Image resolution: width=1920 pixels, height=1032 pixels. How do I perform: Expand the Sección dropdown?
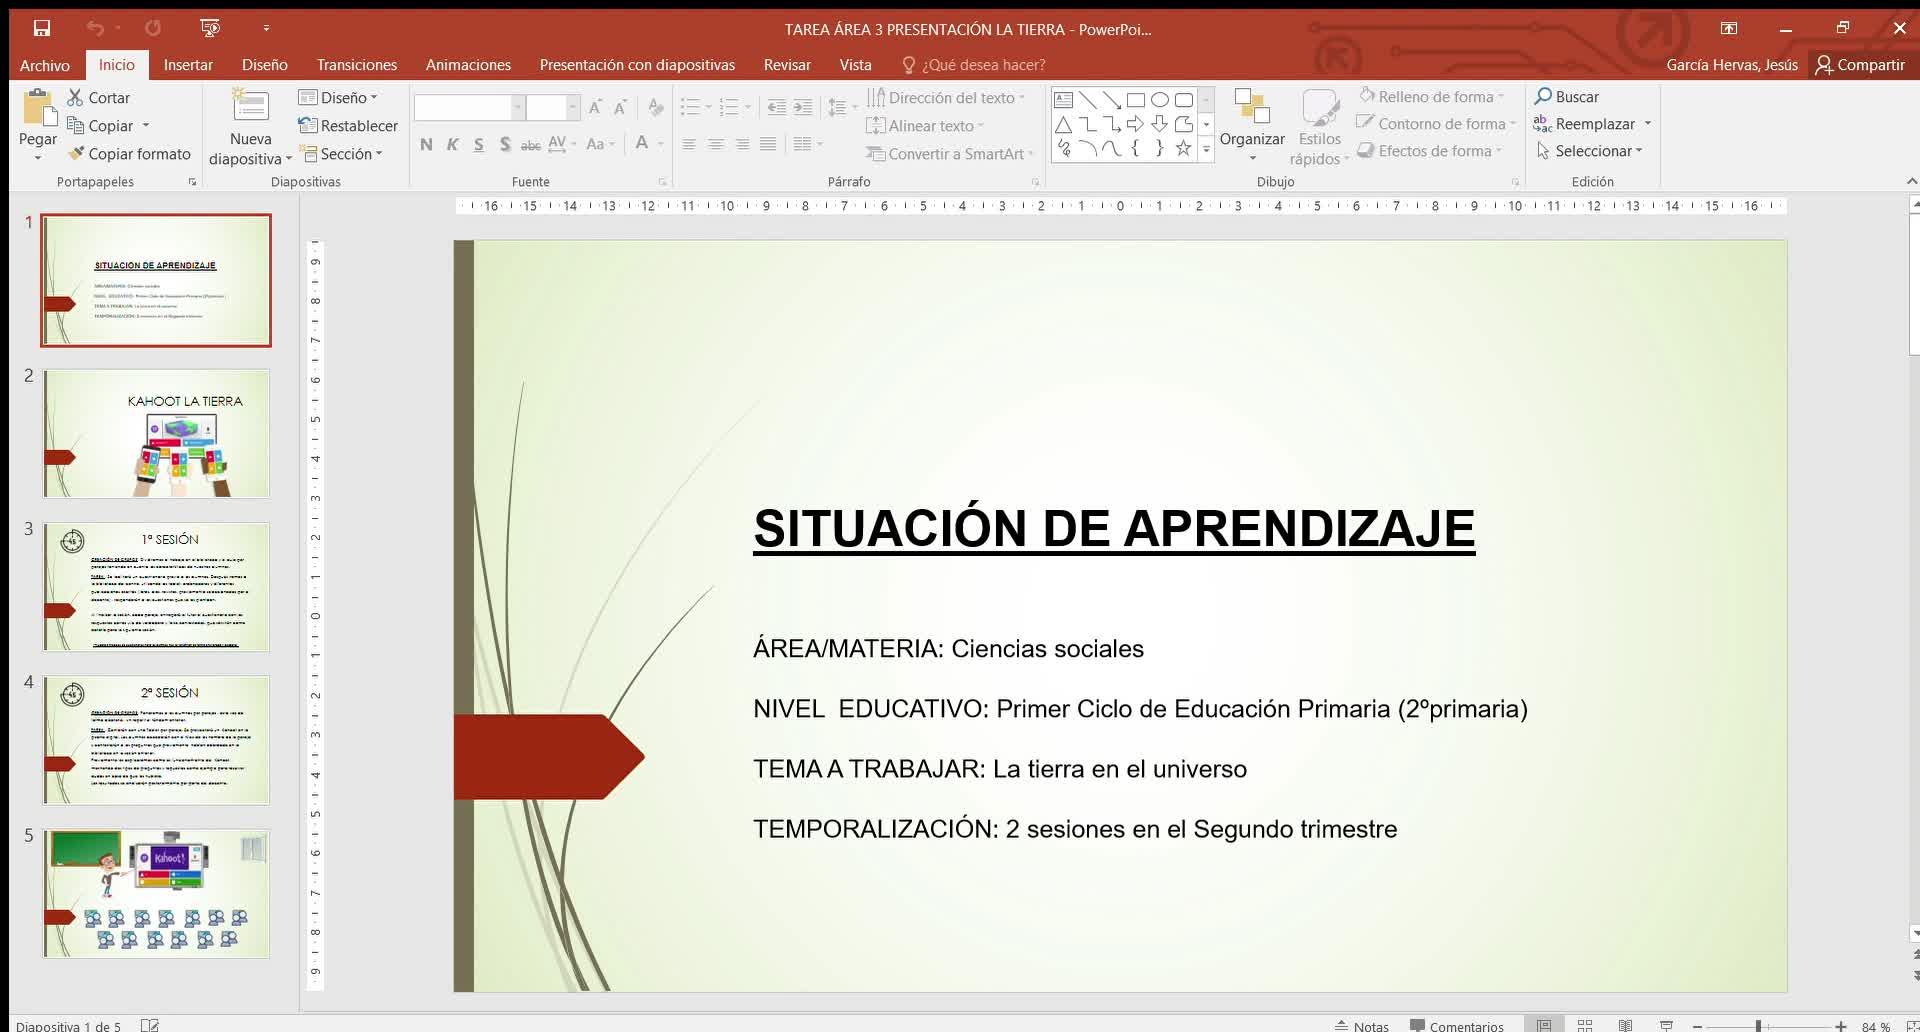341,153
